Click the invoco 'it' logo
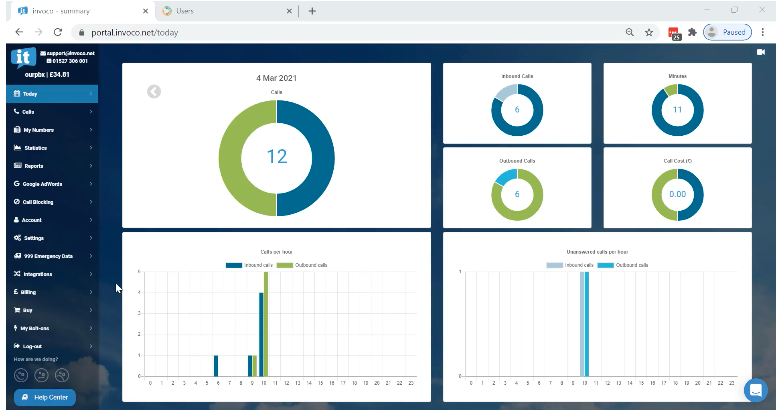This screenshot has height=410, width=776. (x=23, y=57)
